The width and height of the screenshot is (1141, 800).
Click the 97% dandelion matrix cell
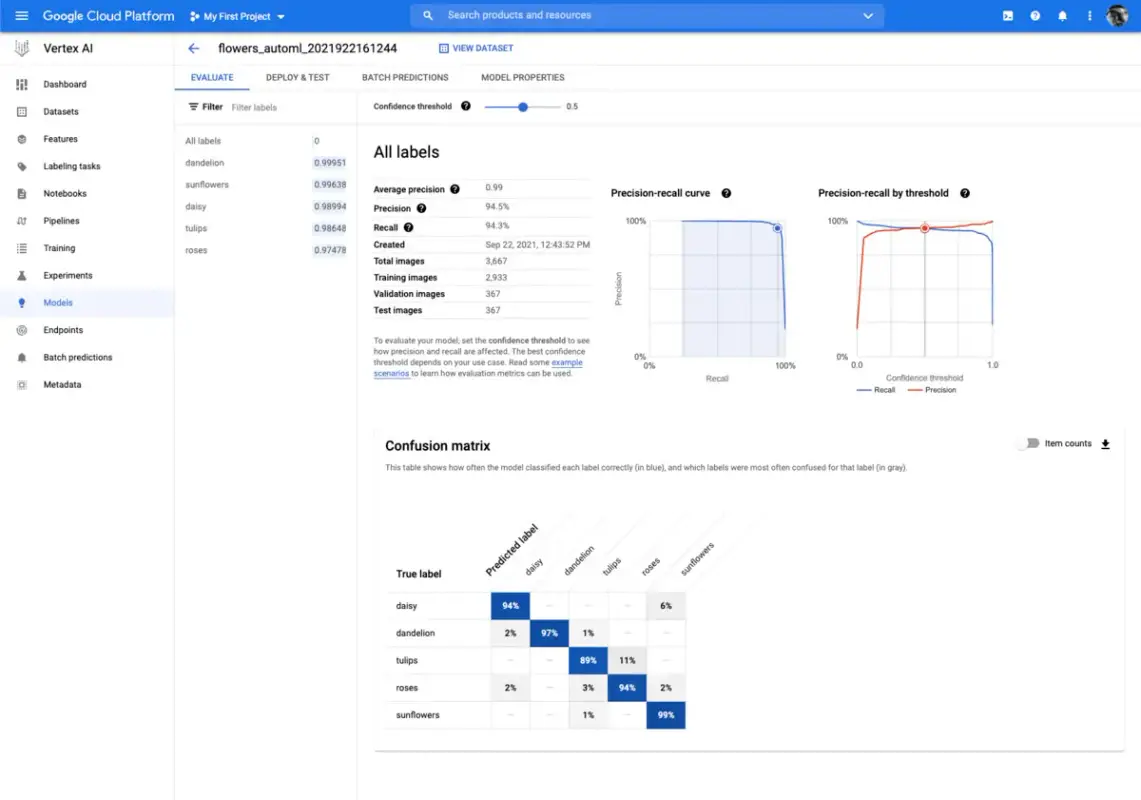549,633
